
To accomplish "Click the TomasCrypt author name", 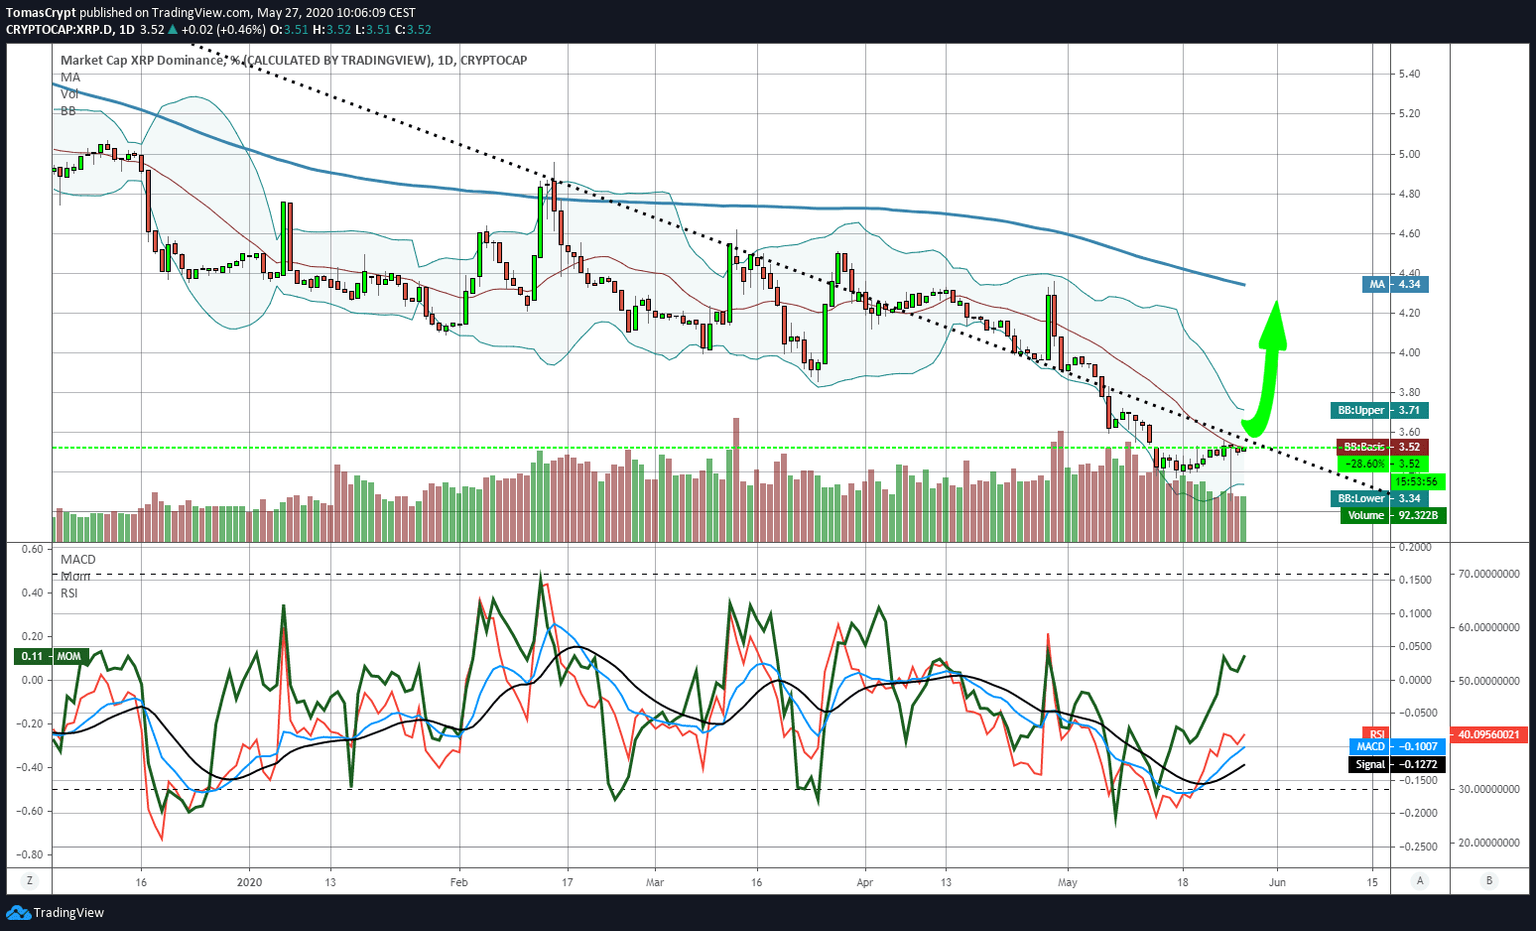I will pyautogui.click(x=41, y=13).
